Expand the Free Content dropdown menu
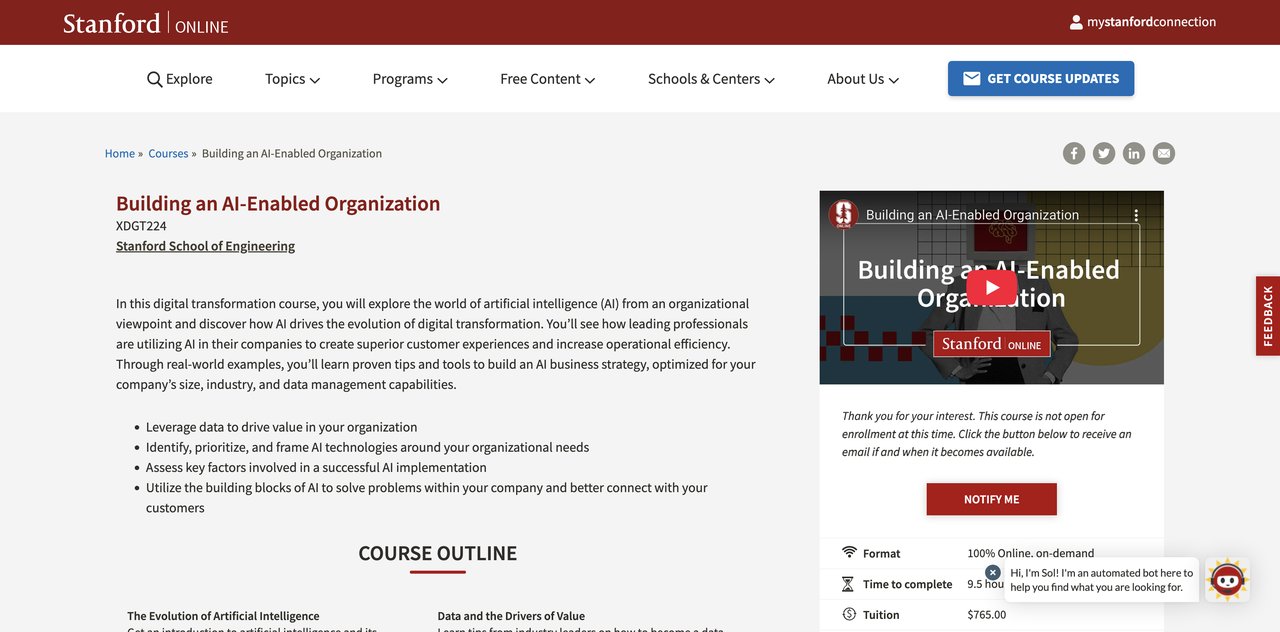1280x632 pixels. pyautogui.click(x=548, y=79)
